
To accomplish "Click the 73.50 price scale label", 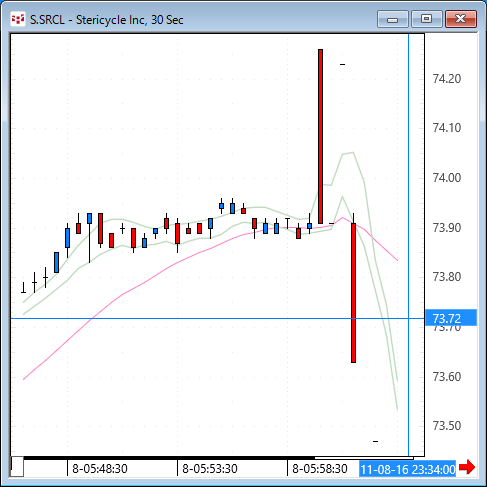I will tap(447, 426).
